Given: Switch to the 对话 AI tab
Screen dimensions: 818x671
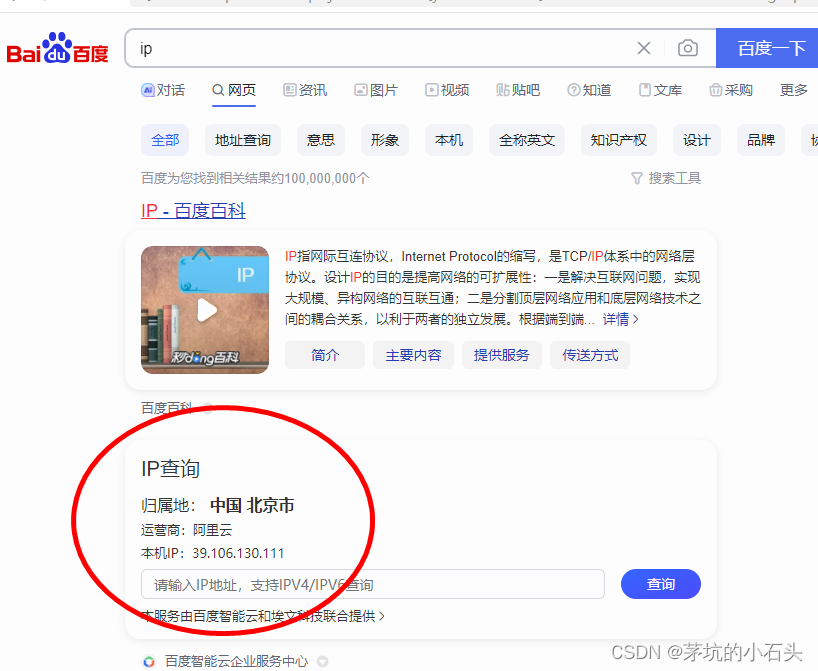Looking at the screenshot, I should [163, 90].
